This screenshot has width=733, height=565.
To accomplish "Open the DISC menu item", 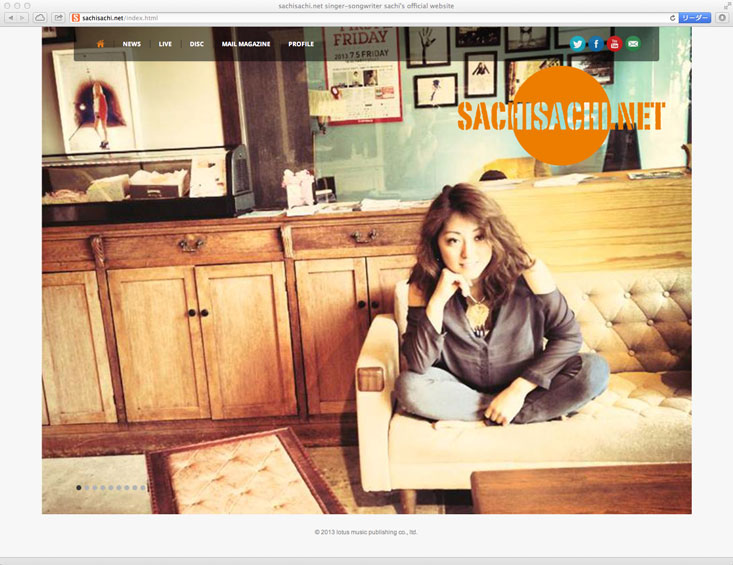I will click(x=196, y=44).
